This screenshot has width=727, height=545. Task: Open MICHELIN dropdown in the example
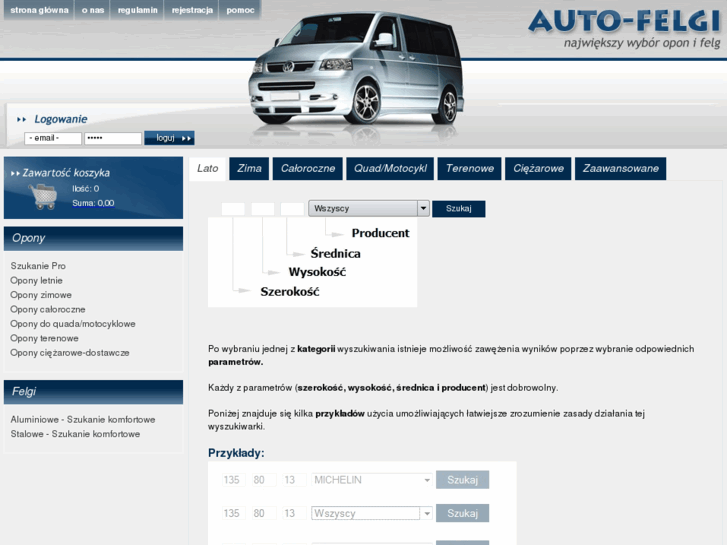(x=372, y=480)
